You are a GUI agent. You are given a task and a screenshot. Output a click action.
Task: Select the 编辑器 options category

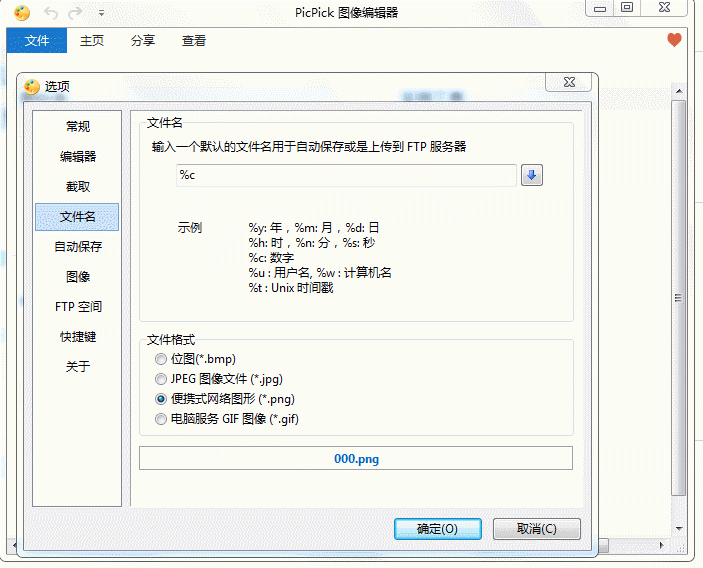[x=78, y=156]
